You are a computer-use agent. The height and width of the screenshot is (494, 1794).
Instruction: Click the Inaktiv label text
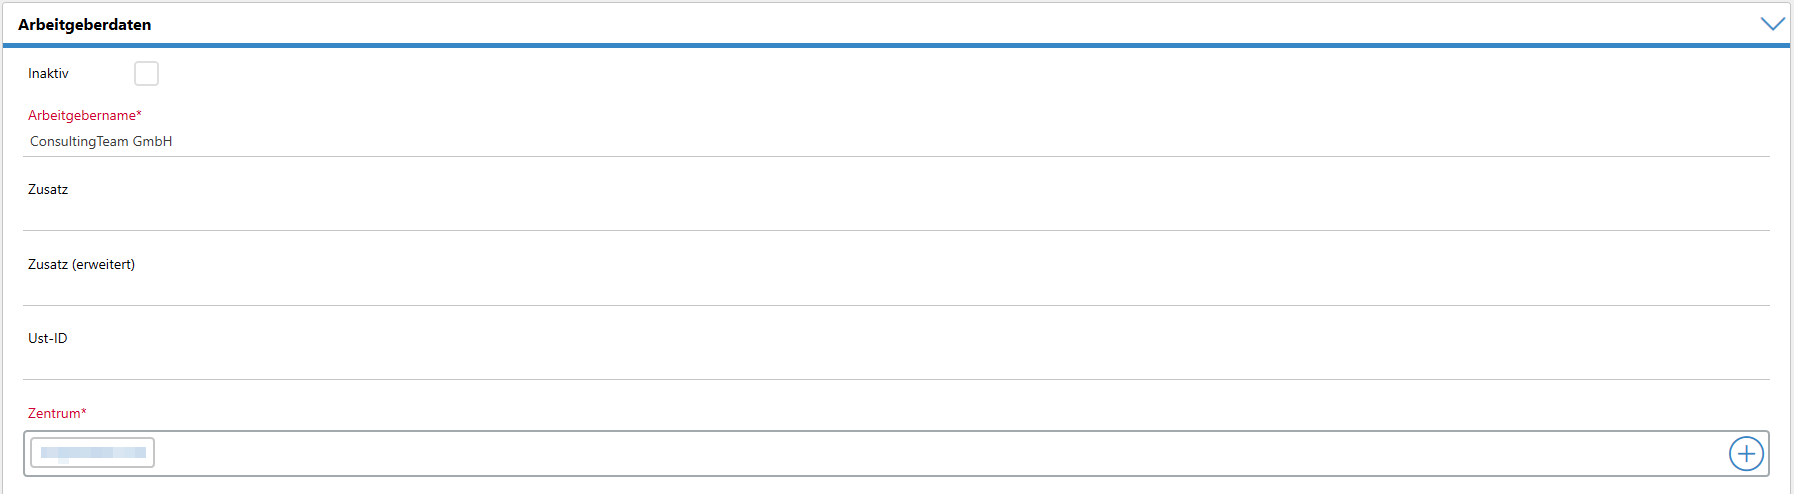pos(48,73)
